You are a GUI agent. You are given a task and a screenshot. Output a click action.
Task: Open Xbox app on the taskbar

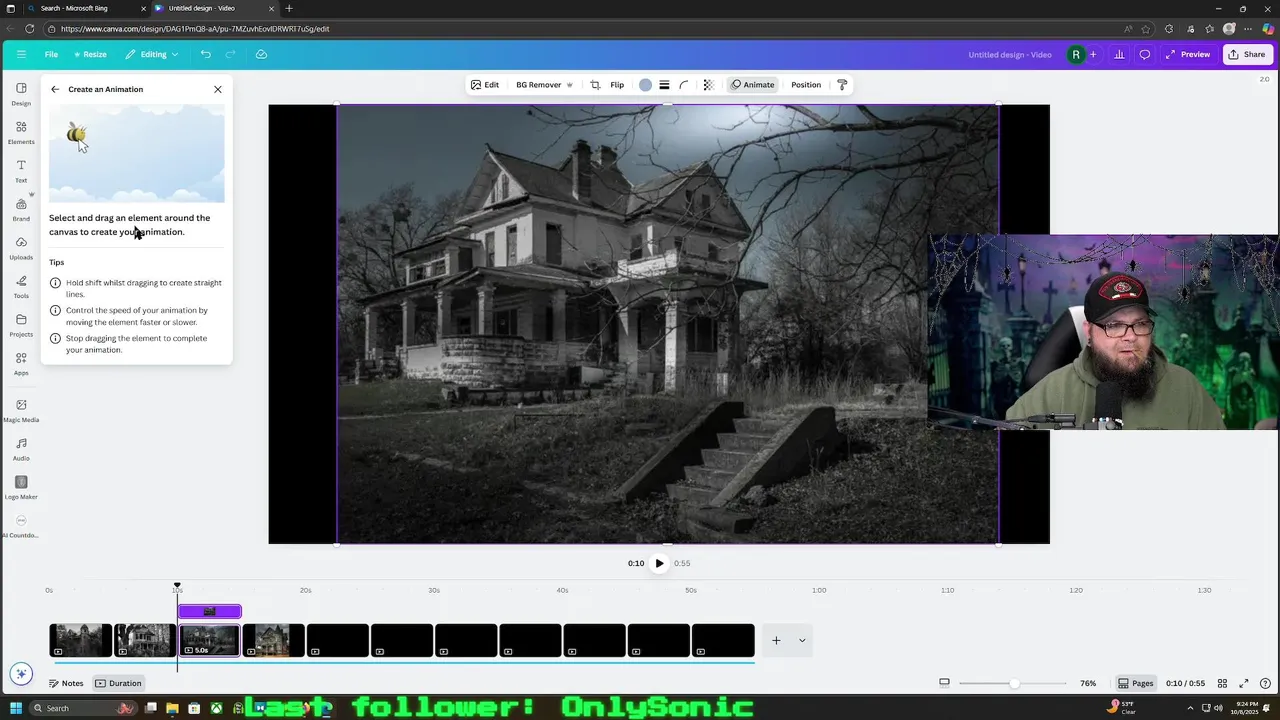(x=216, y=708)
